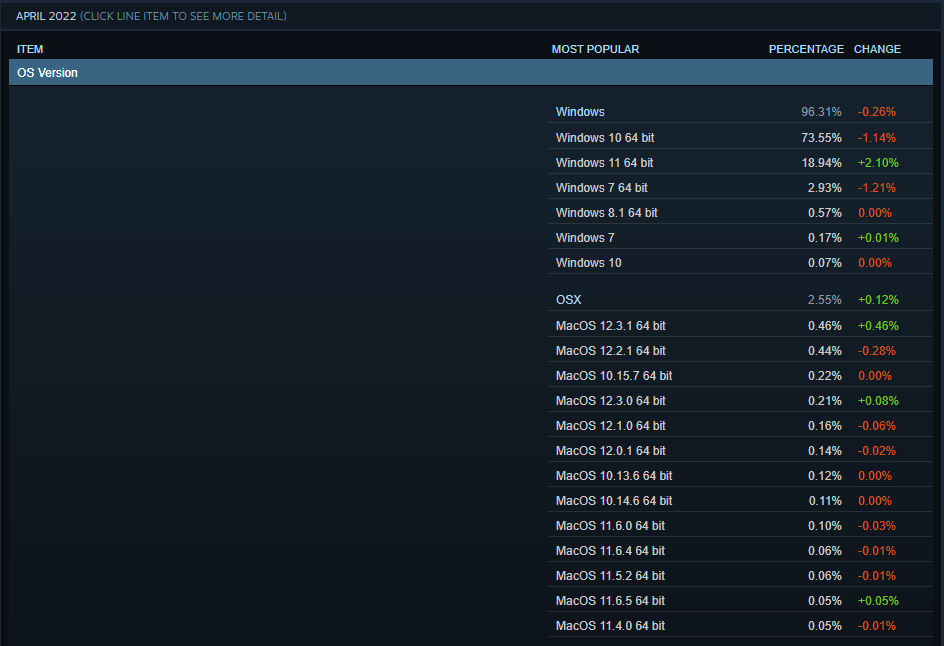This screenshot has width=944, height=646.
Task: Click the 73.55% percentage value
Action: [821, 138]
